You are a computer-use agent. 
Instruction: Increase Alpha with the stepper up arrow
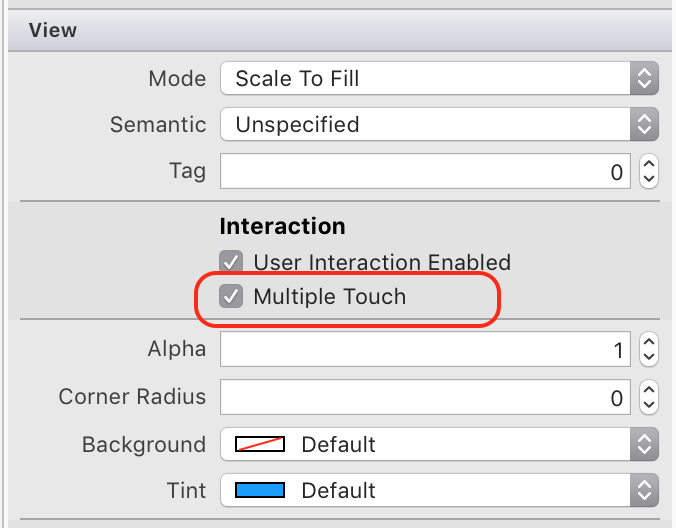point(649,343)
